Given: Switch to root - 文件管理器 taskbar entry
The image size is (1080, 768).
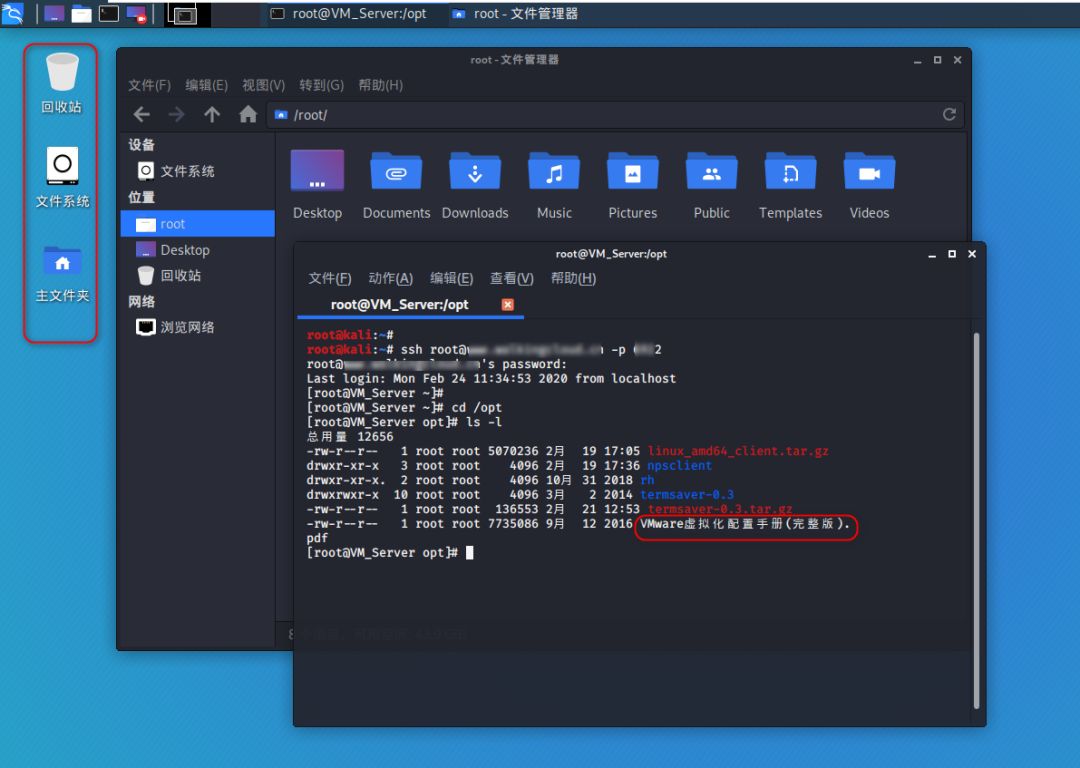Looking at the screenshot, I should (x=515, y=14).
